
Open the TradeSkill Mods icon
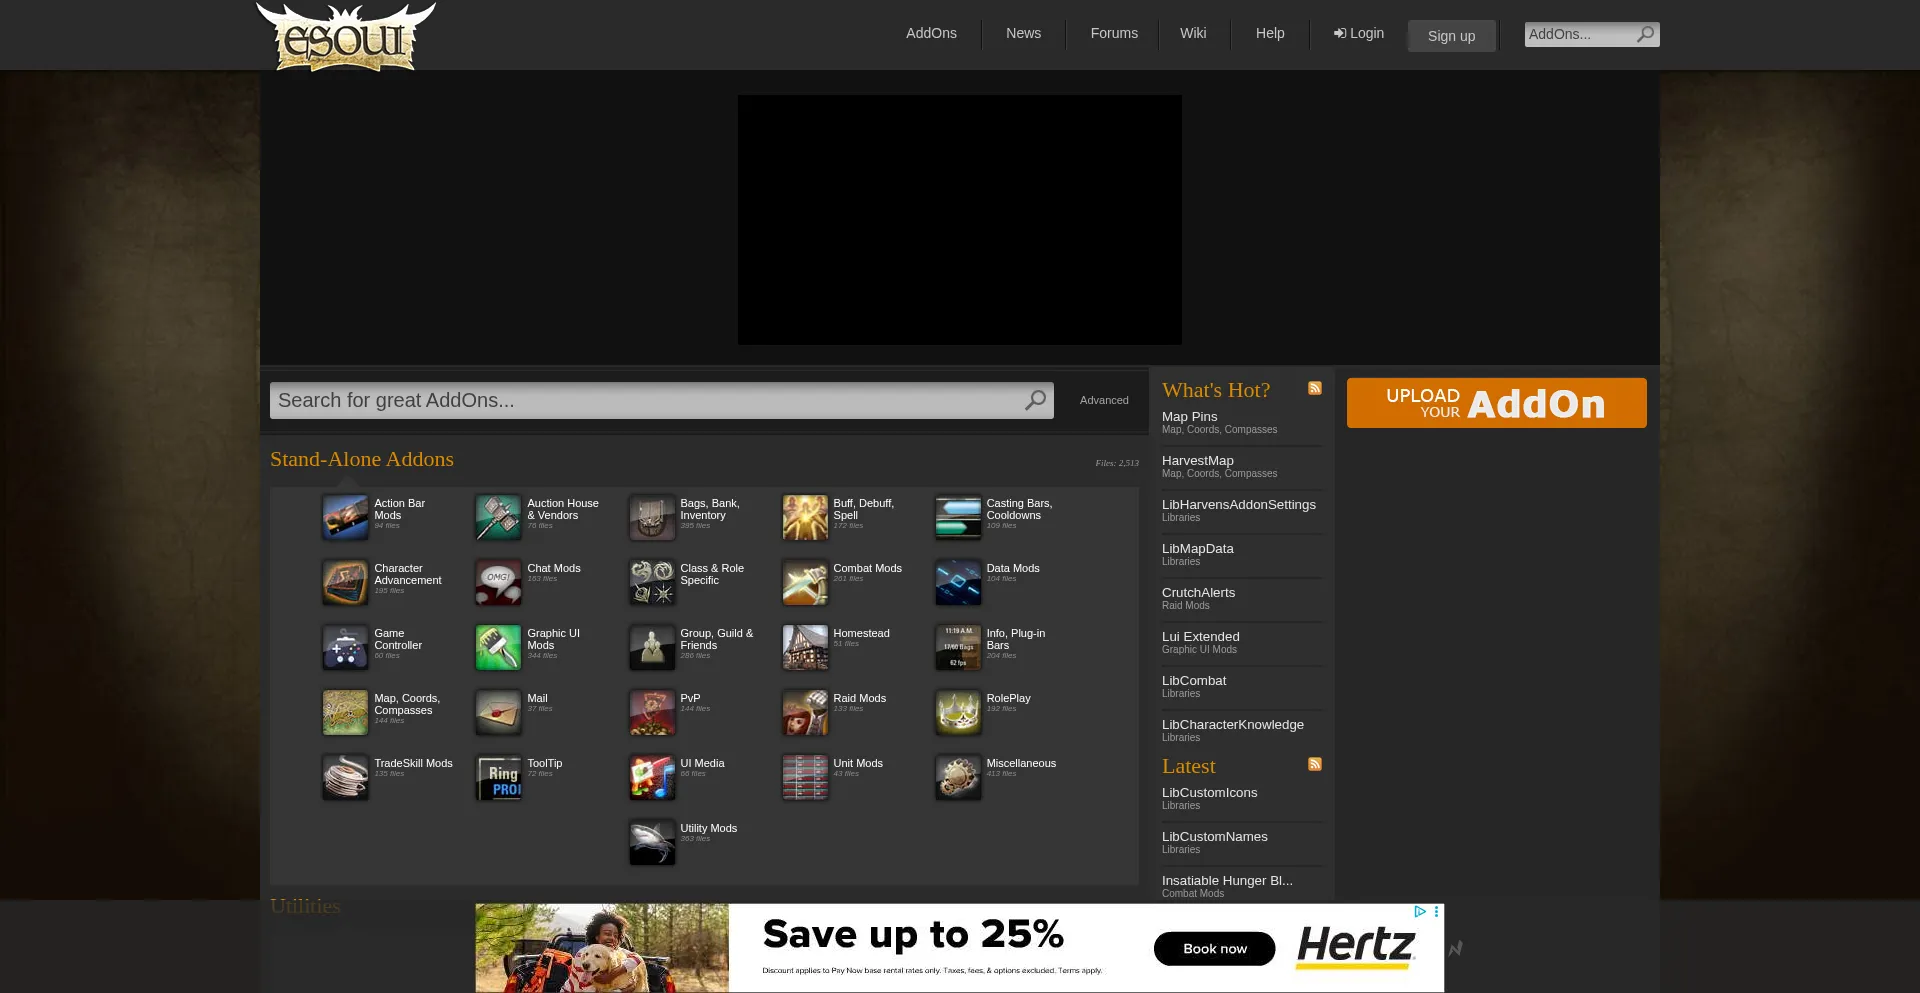pos(345,777)
